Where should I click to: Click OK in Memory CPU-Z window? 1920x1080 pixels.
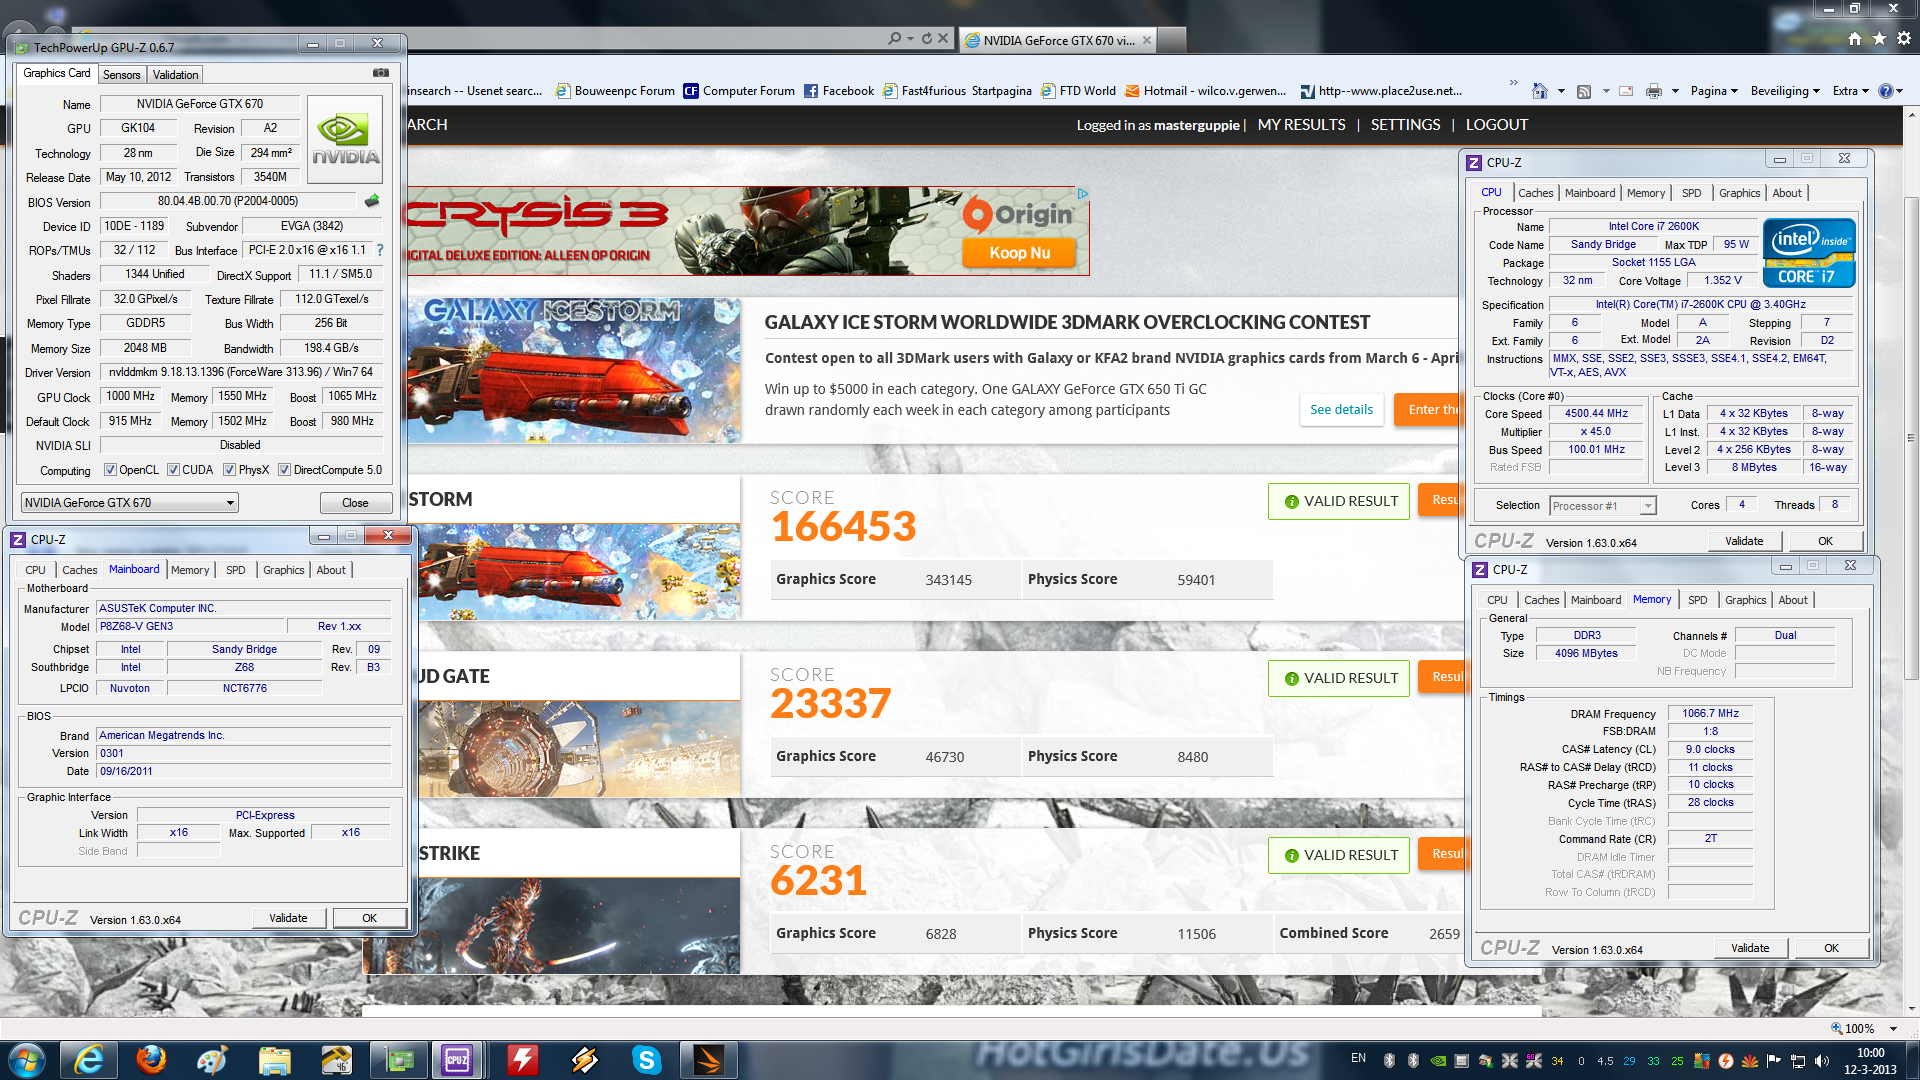tap(1831, 948)
